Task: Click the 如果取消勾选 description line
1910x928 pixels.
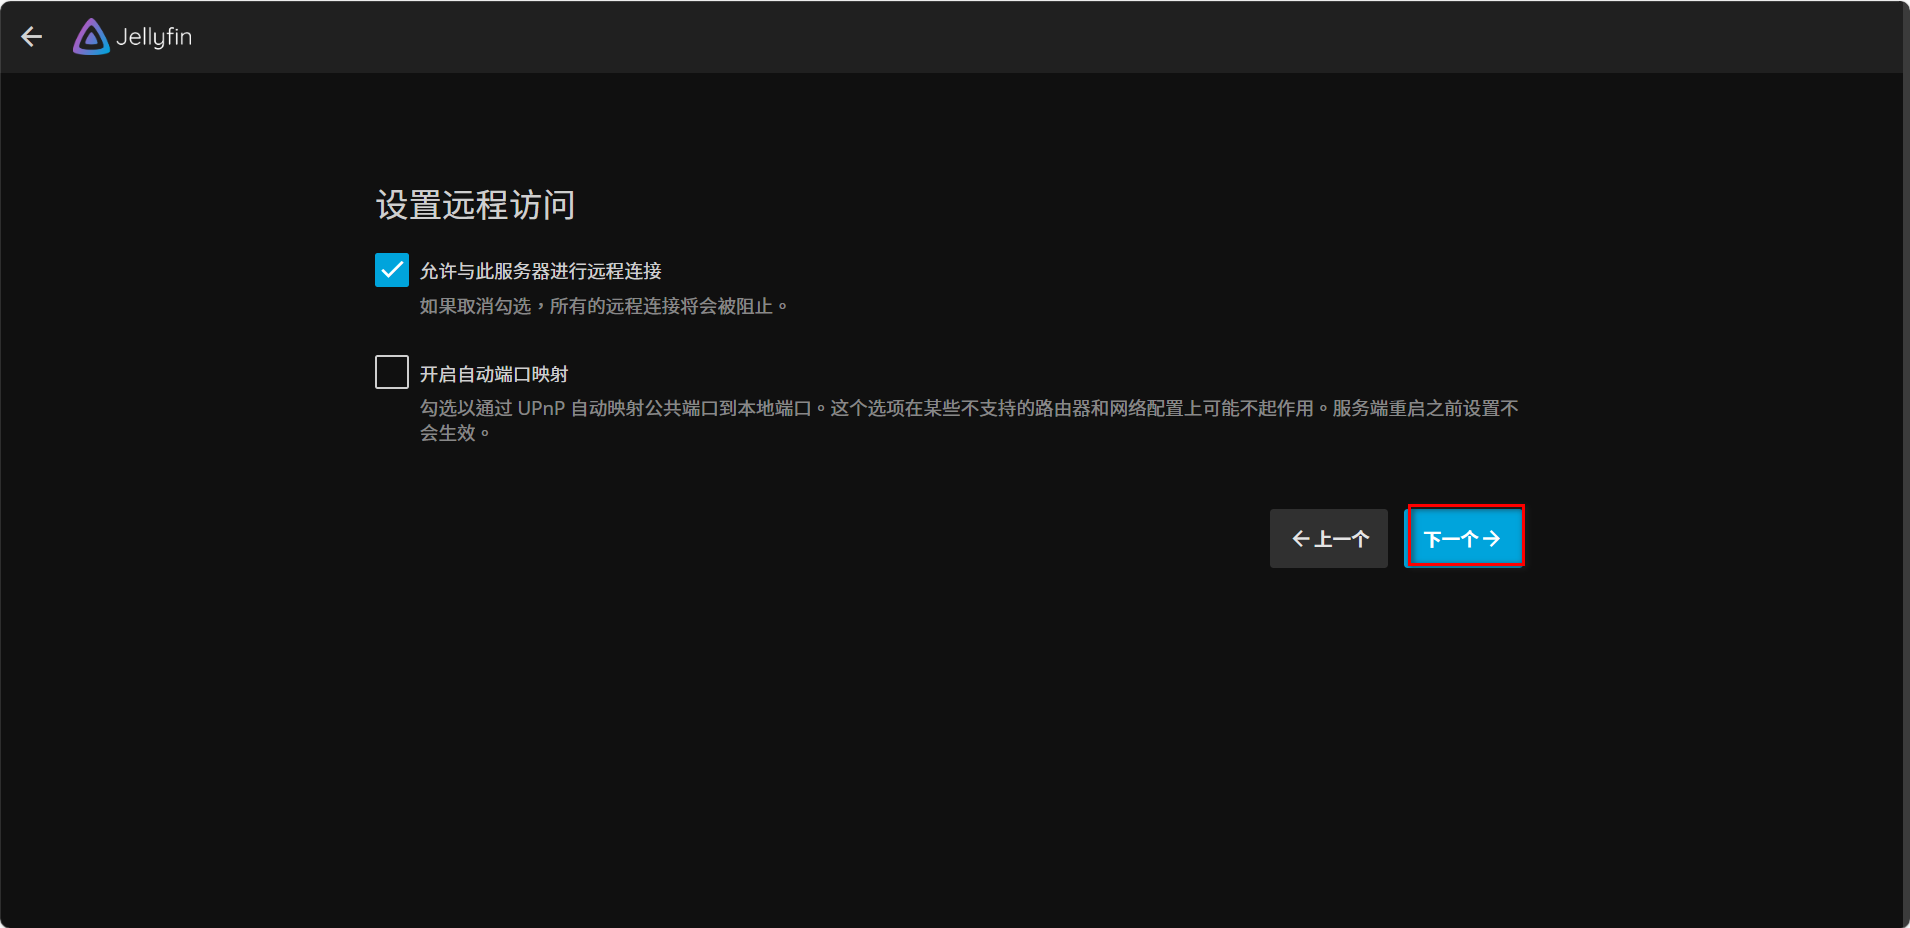Action: point(475,306)
